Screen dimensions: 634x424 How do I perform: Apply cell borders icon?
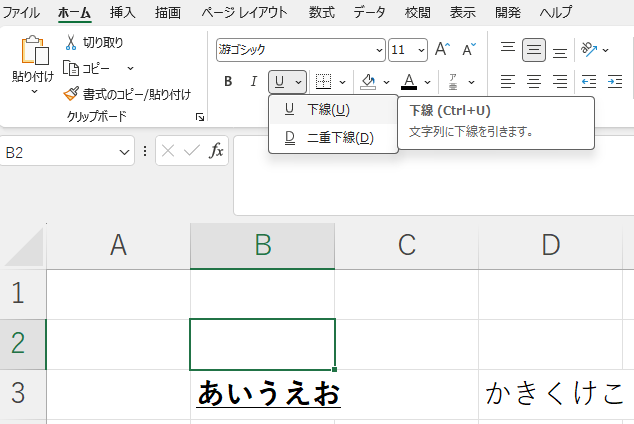click(323, 82)
